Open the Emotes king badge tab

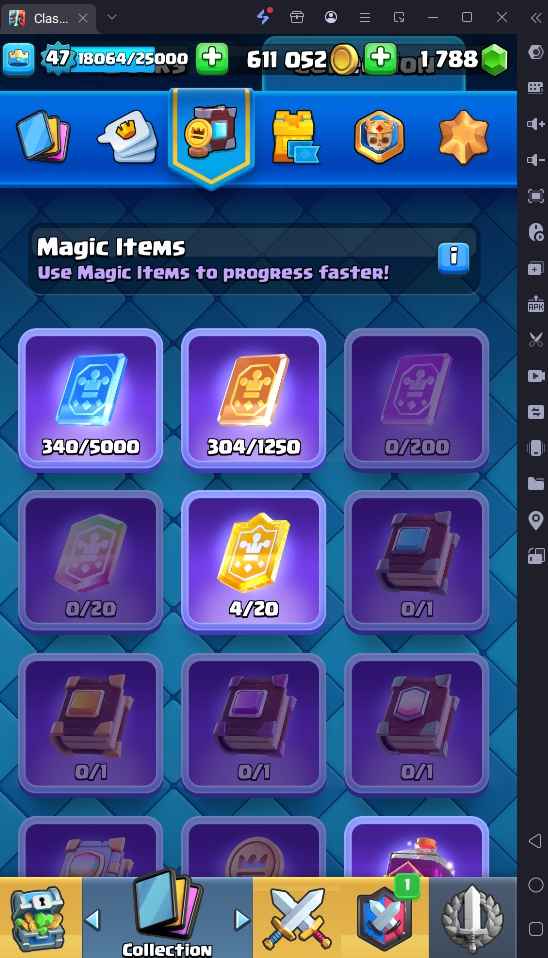pyautogui.click(x=379, y=137)
